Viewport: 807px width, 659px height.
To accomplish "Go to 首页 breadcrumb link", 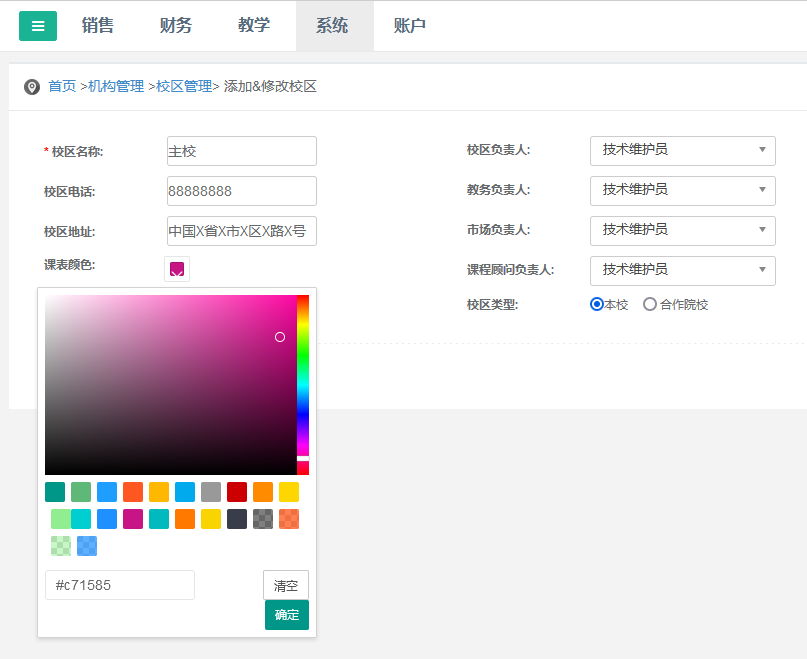I will pyautogui.click(x=62, y=86).
